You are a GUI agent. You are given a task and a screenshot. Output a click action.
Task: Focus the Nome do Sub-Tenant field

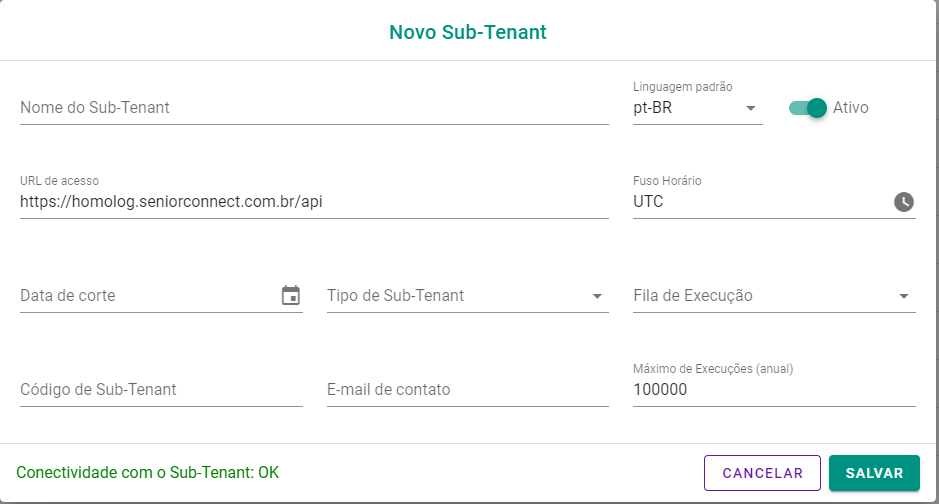coord(314,108)
